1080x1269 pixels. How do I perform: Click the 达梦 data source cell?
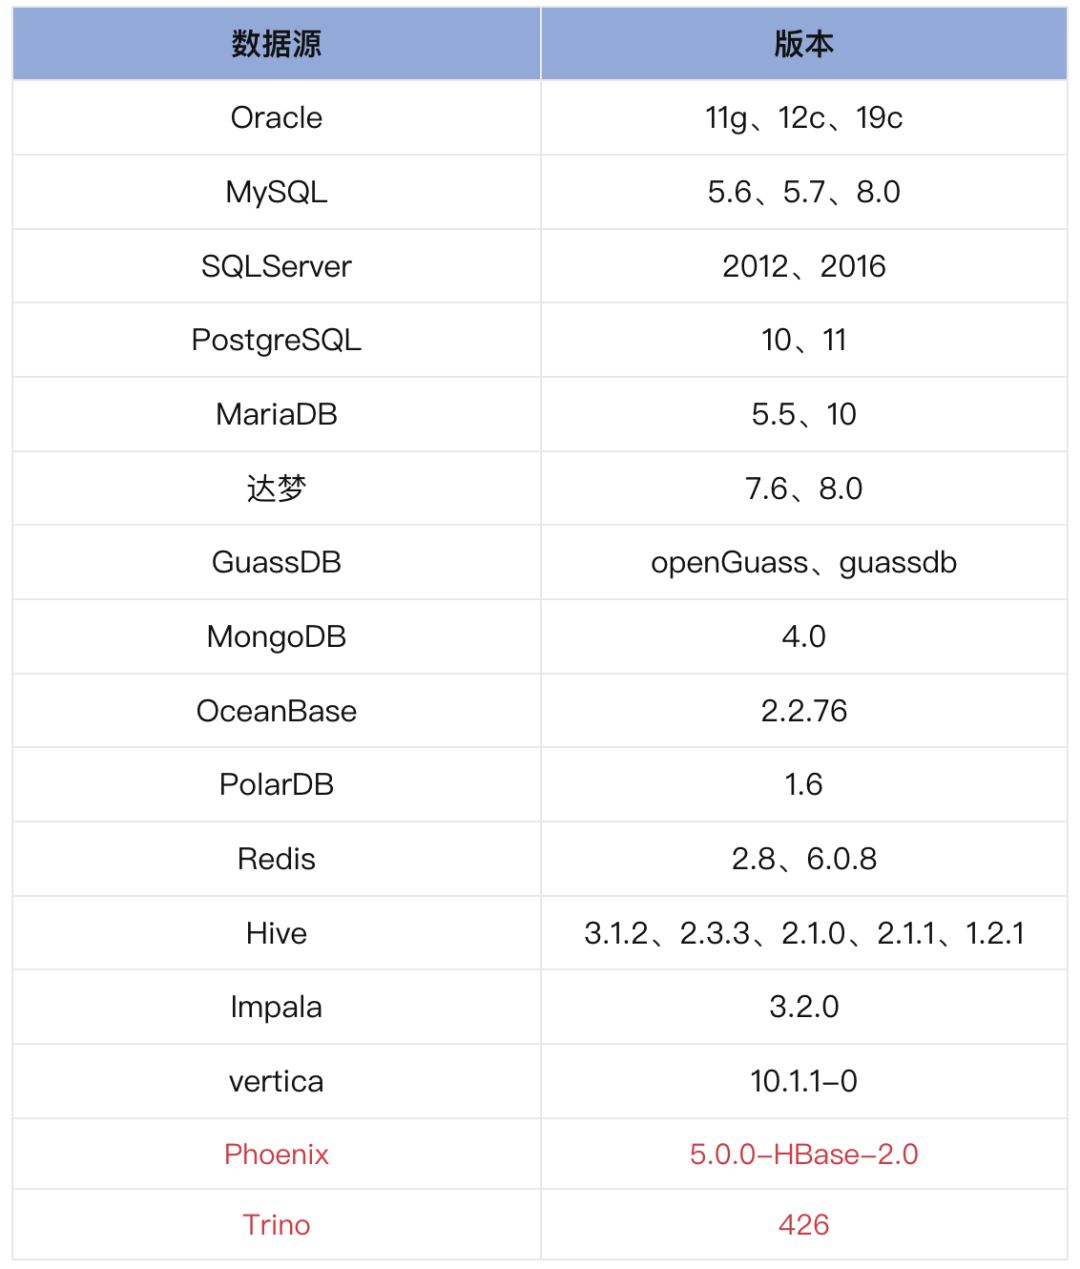(276, 488)
